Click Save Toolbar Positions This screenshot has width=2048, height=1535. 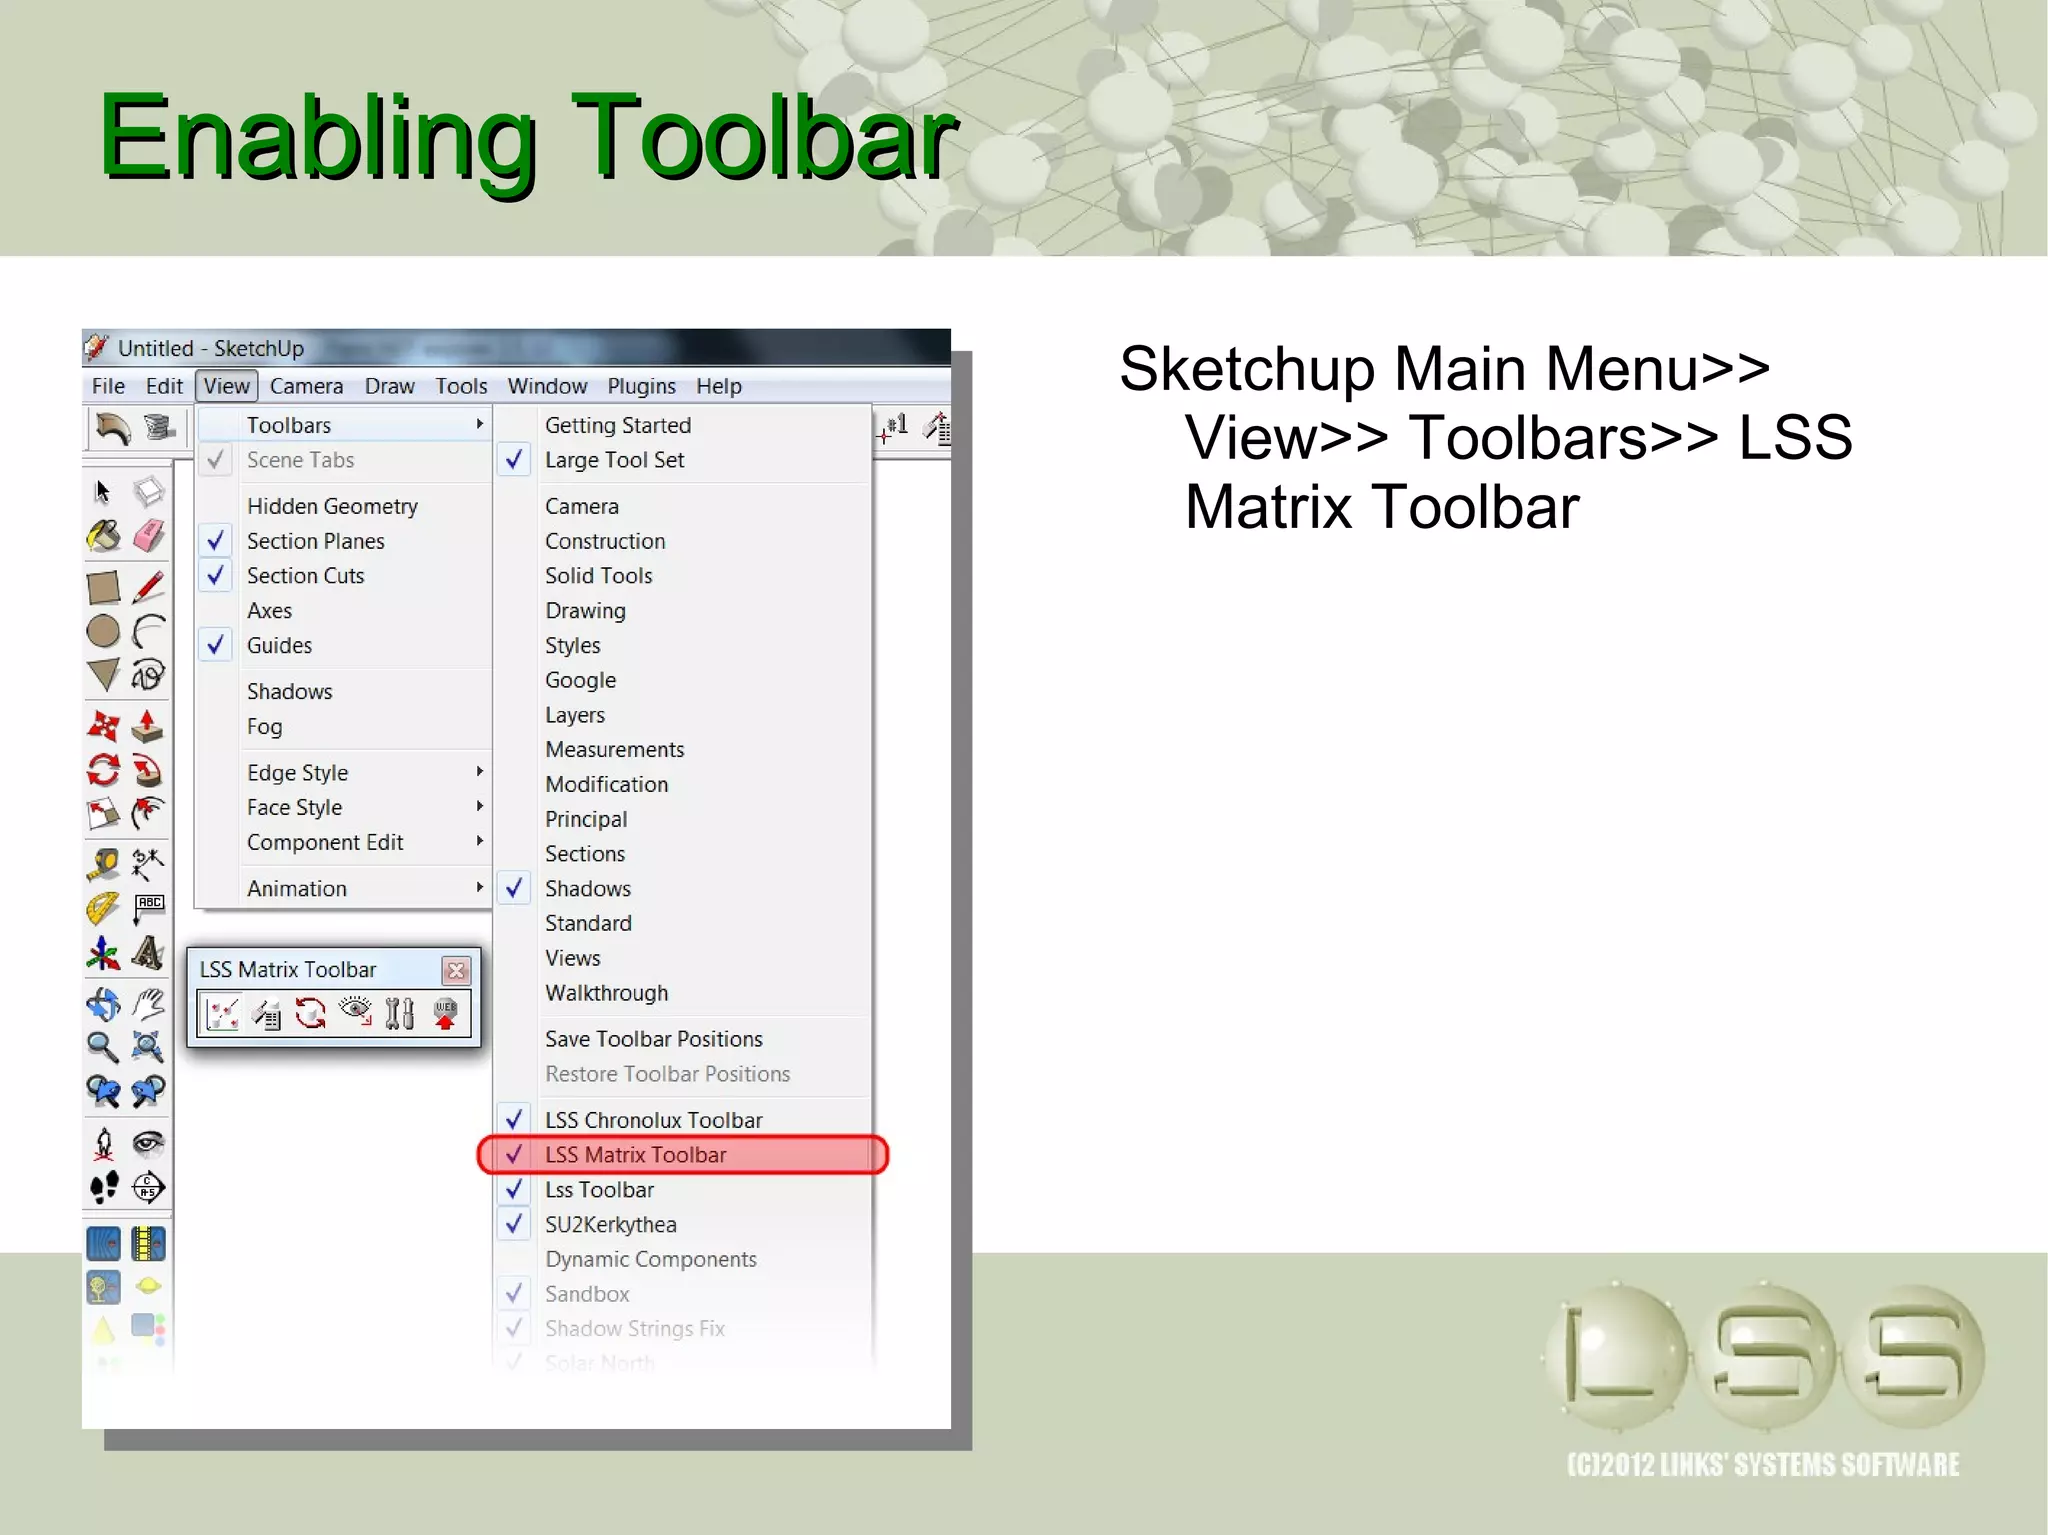tap(683, 1039)
